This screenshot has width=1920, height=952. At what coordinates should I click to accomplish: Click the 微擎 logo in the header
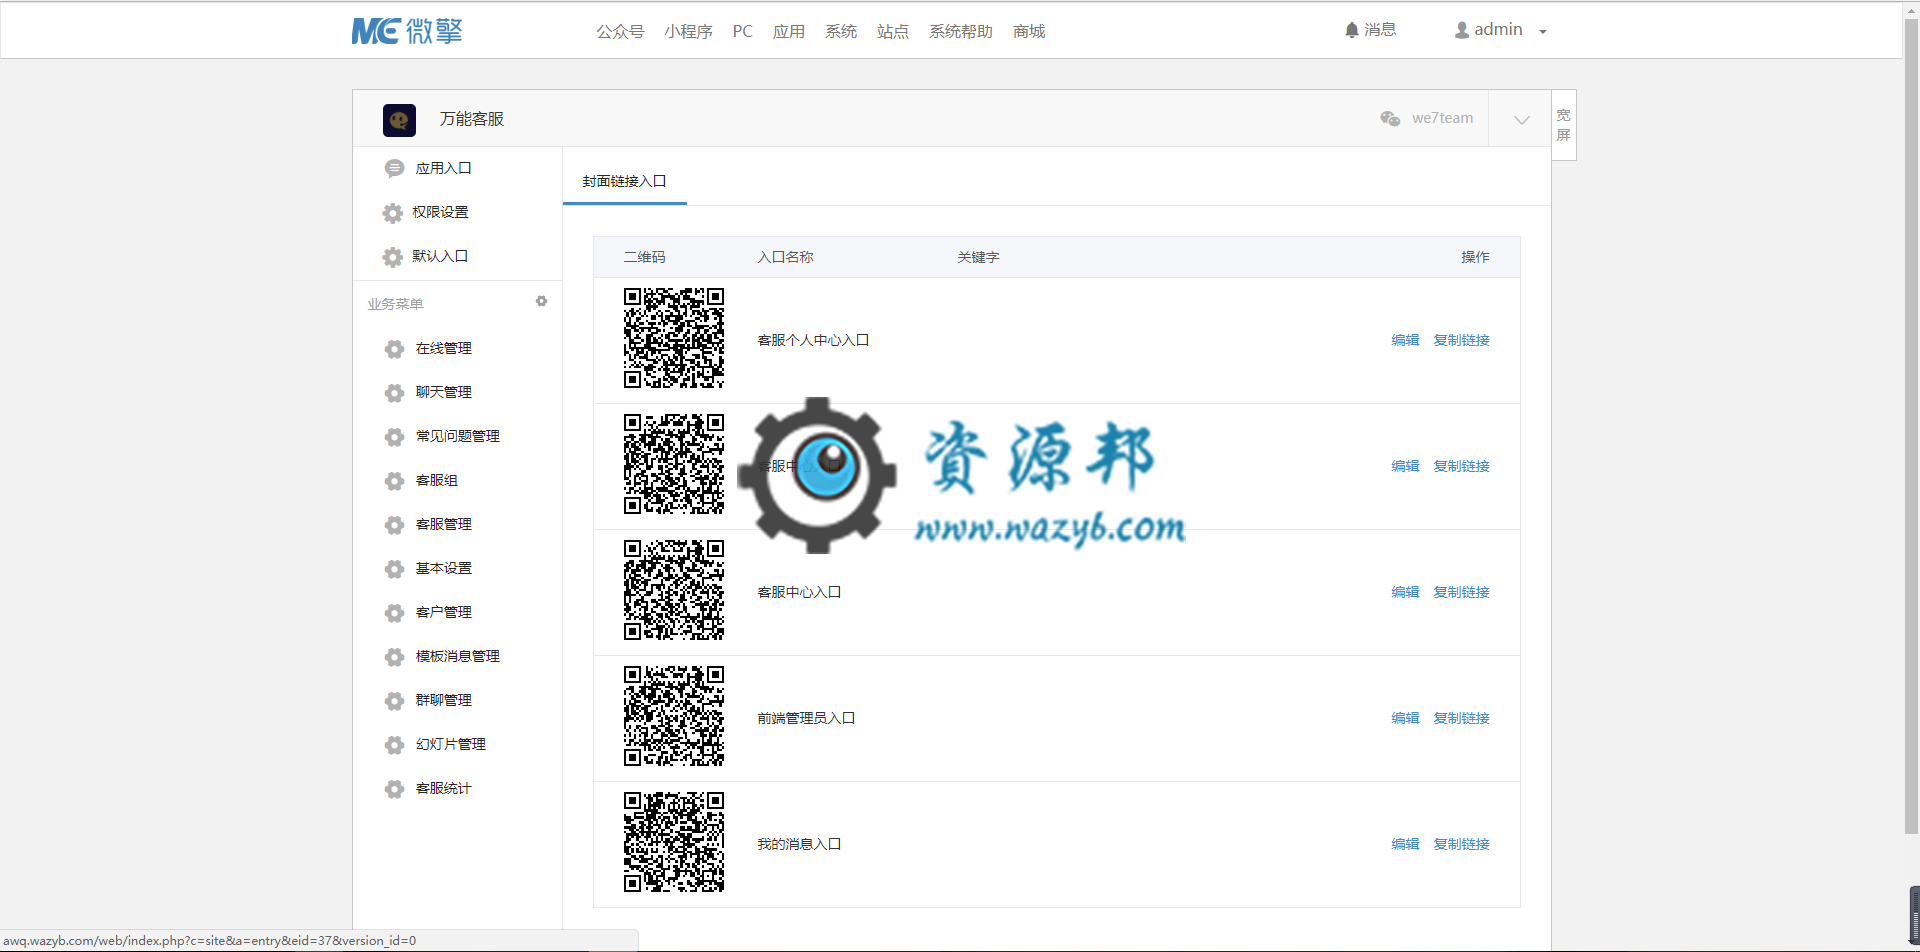(407, 31)
